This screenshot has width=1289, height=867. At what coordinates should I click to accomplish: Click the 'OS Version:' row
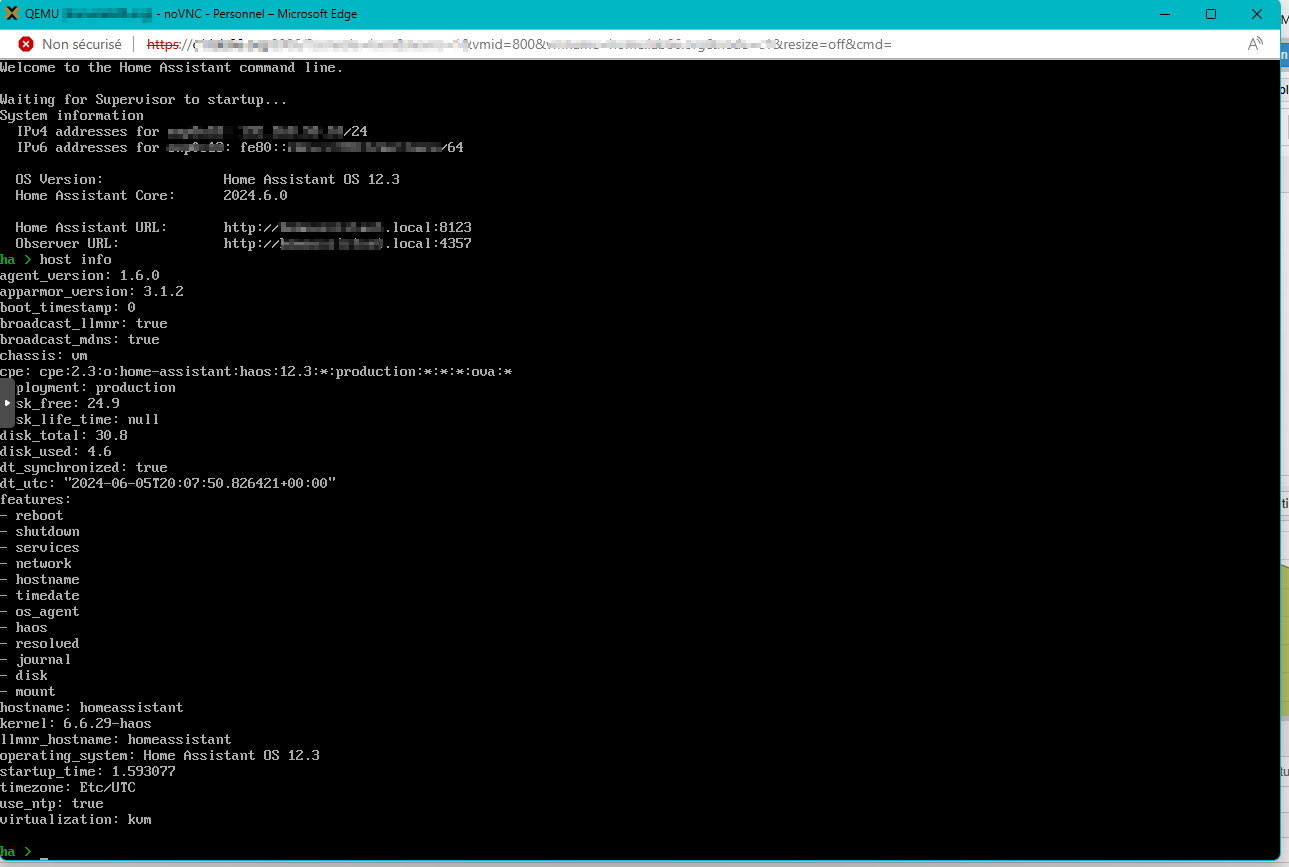click(208, 180)
